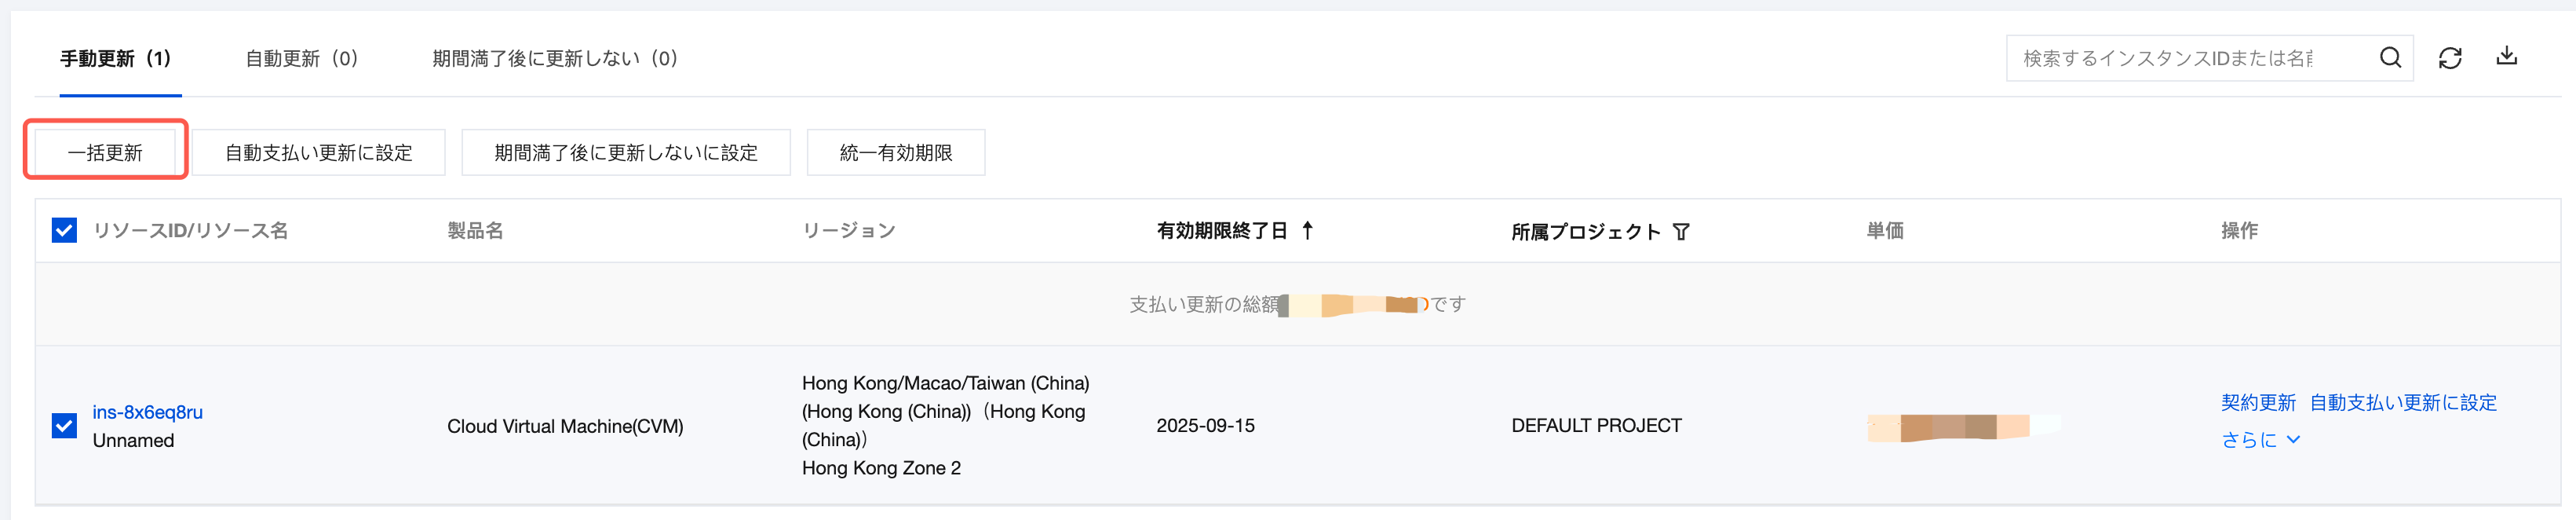
Task: Expand the さらに dropdown
Action: tap(2260, 440)
